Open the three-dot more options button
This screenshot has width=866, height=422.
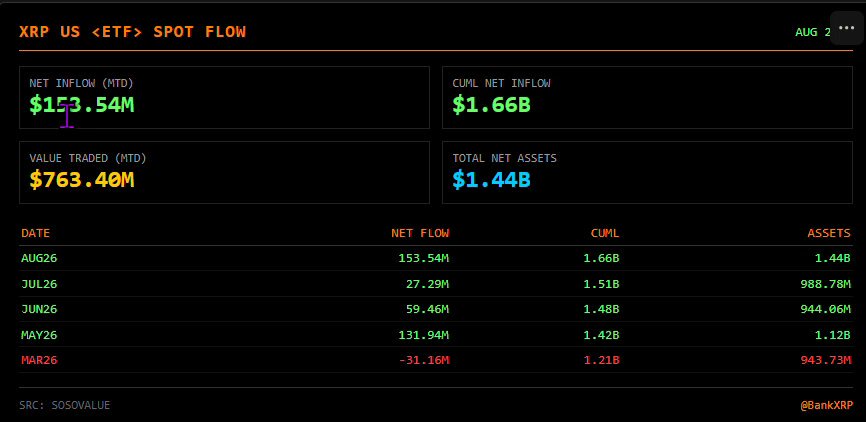846,28
